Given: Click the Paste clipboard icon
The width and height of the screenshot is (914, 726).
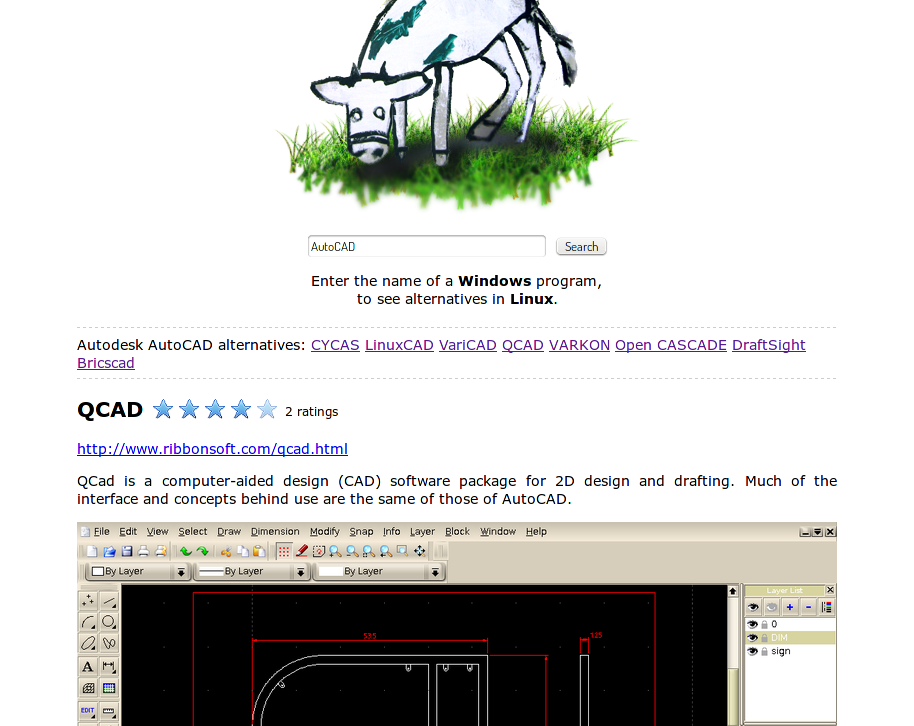Looking at the screenshot, I should (259, 551).
